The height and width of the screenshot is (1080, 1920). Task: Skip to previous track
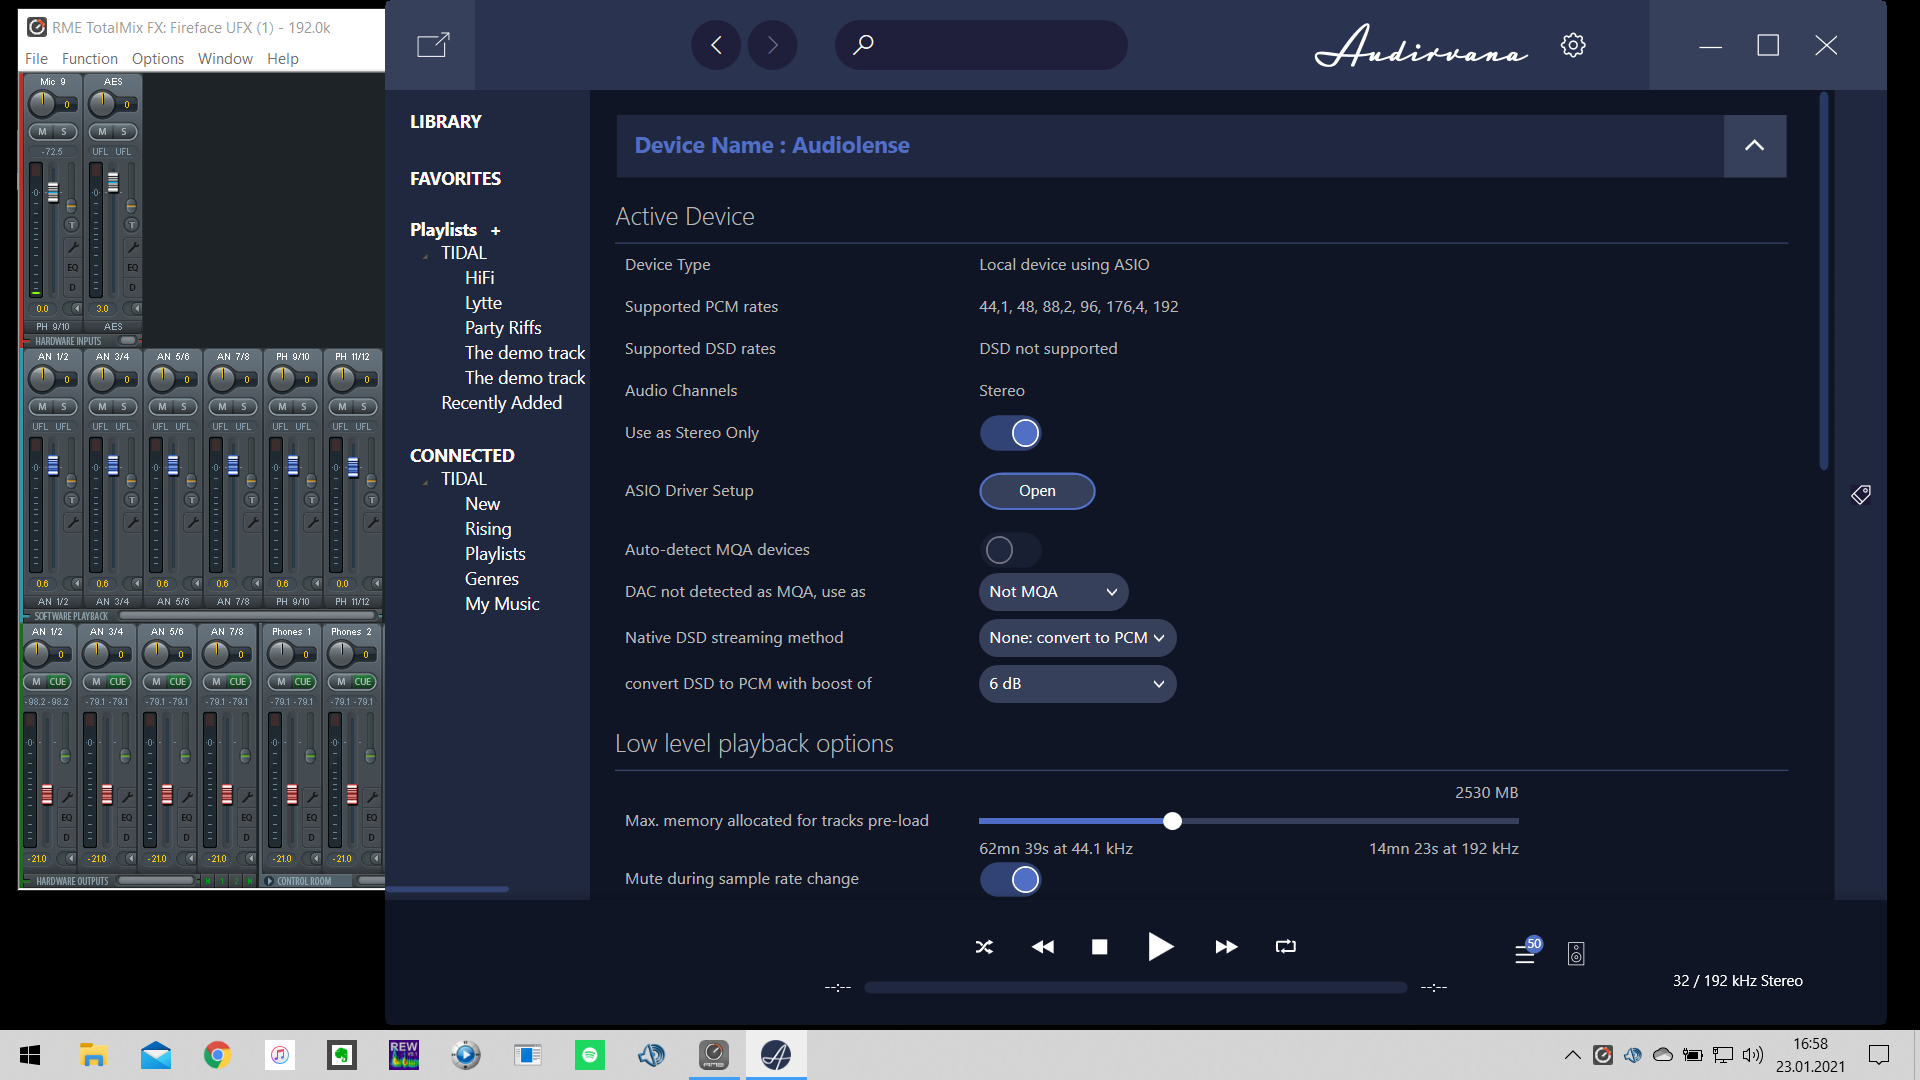click(1042, 946)
